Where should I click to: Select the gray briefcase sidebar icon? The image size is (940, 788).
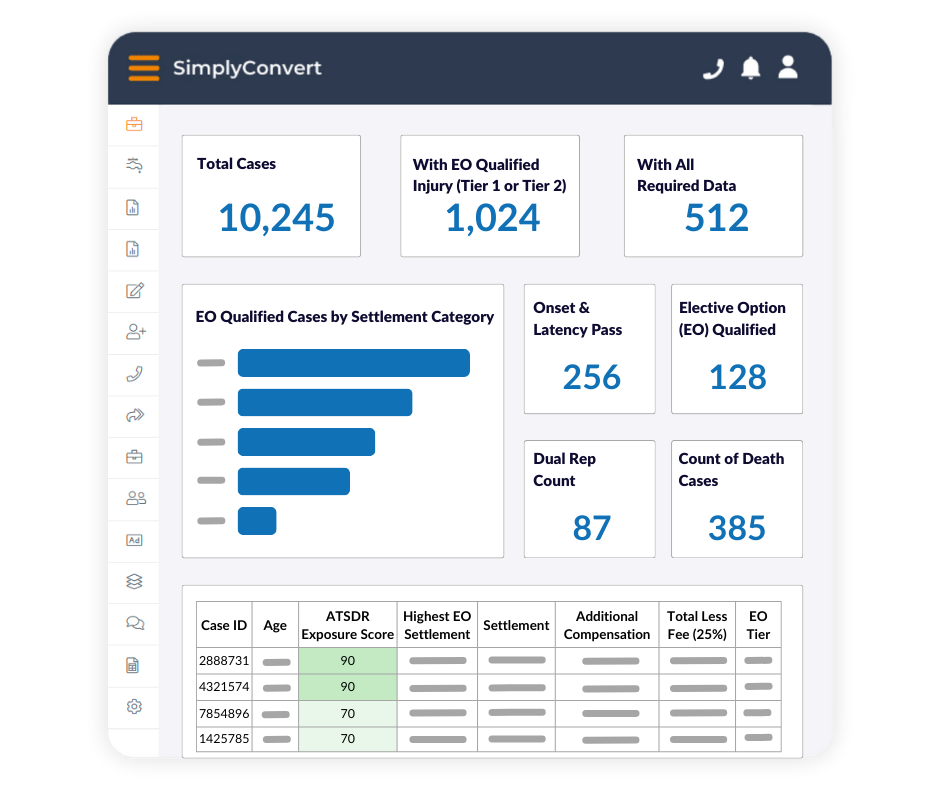pyautogui.click(x=134, y=457)
